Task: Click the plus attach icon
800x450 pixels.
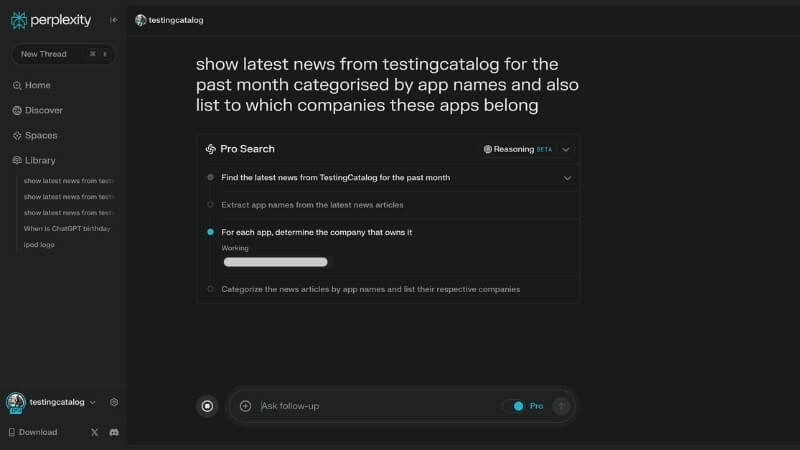Action: [x=245, y=406]
